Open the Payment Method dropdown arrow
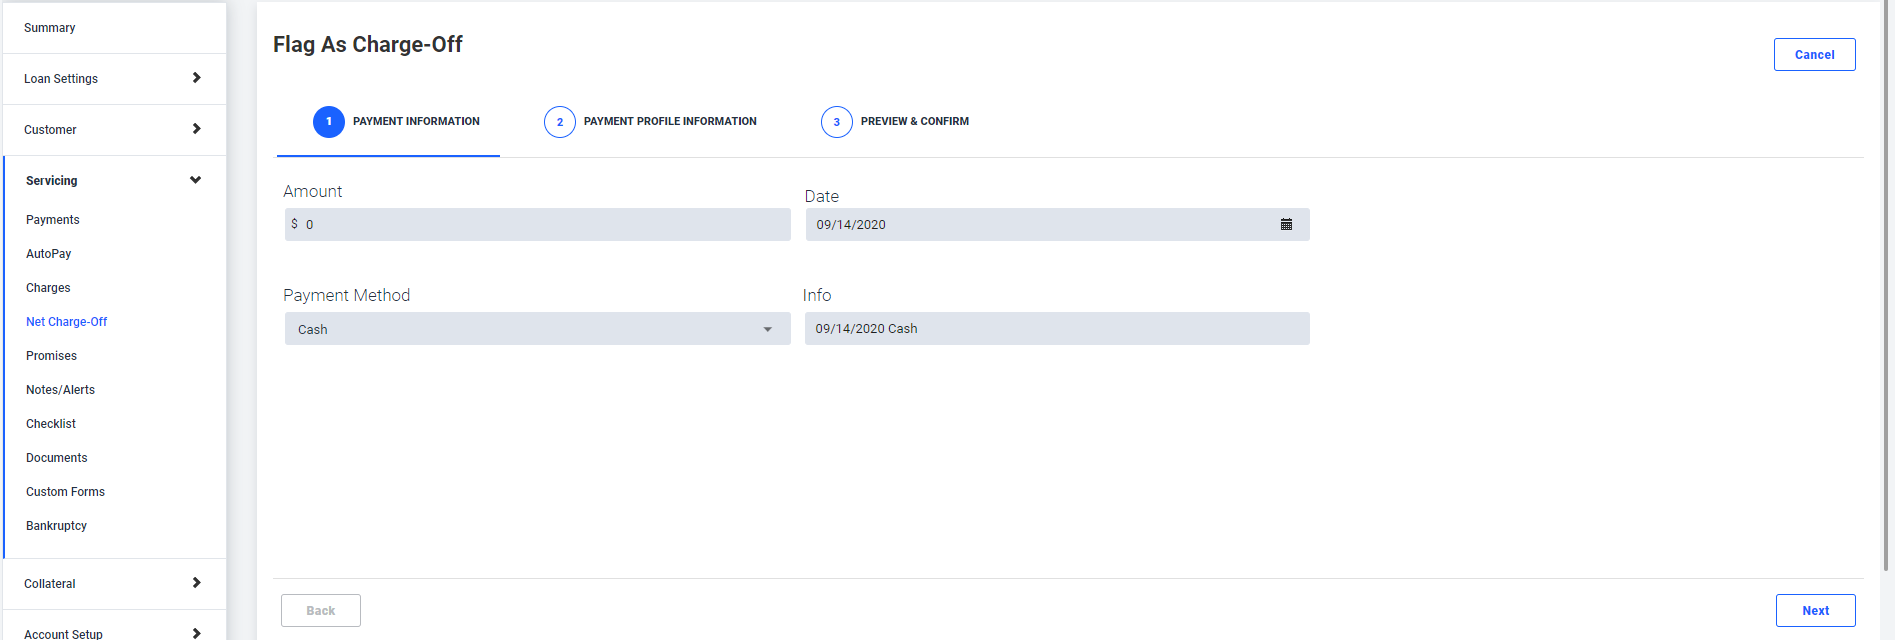Viewport: 1895px width, 640px height. click(x=768, y=329)
